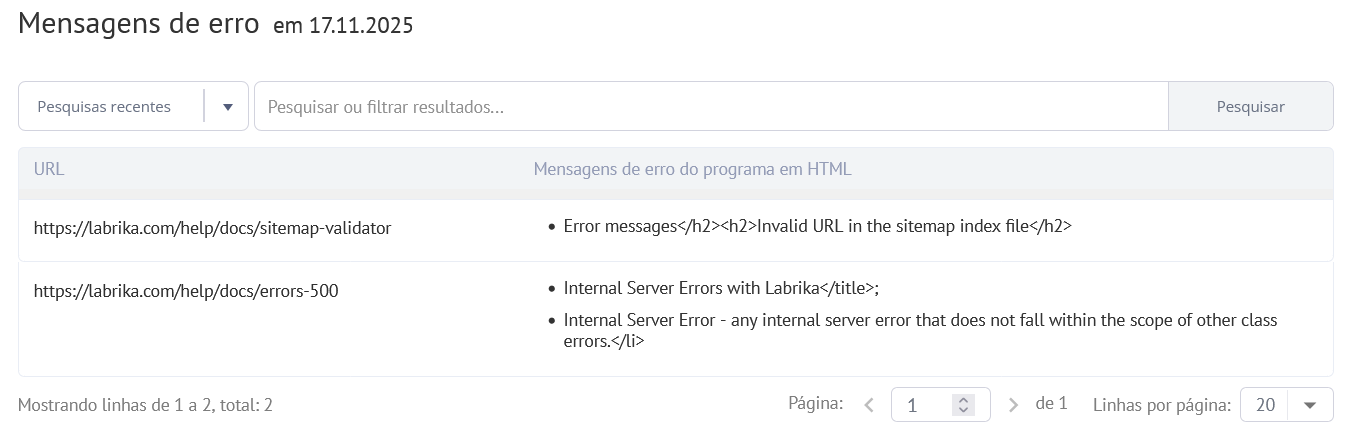
Task: Sort by the URL column header
Action: [x=49, y=169]
